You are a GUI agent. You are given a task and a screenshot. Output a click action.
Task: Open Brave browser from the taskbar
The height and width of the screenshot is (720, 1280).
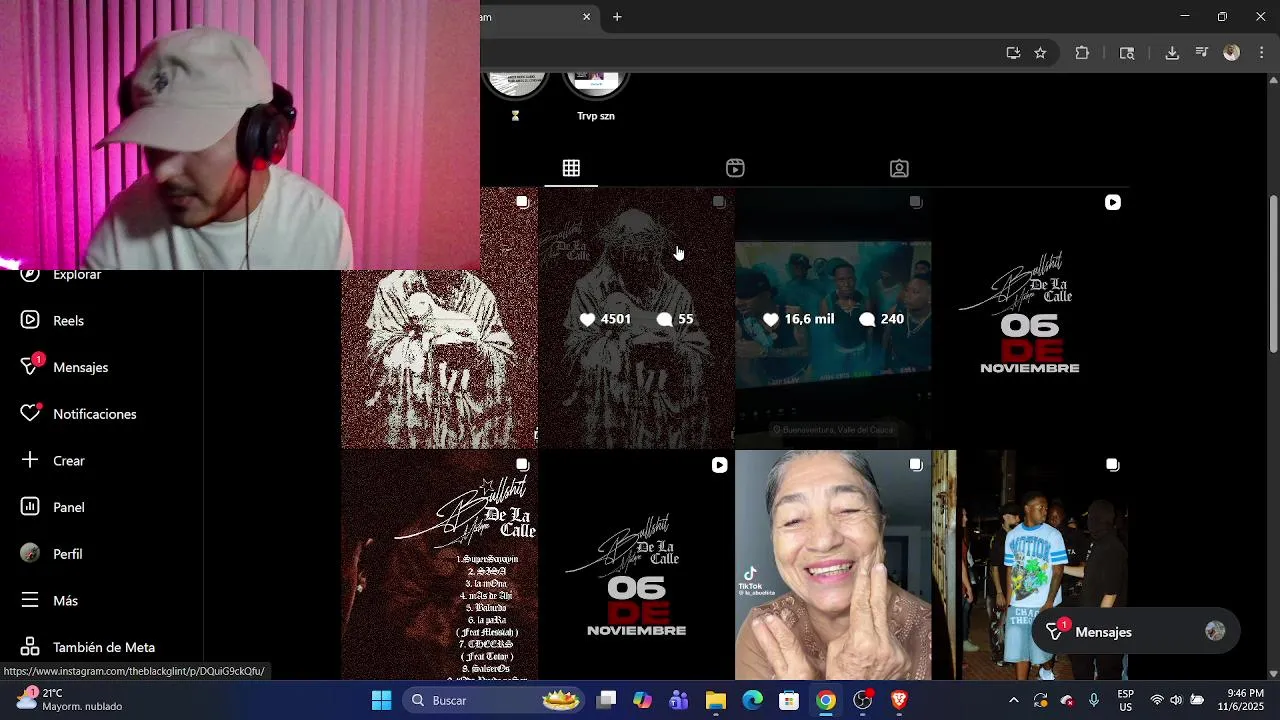pos(899,700)
